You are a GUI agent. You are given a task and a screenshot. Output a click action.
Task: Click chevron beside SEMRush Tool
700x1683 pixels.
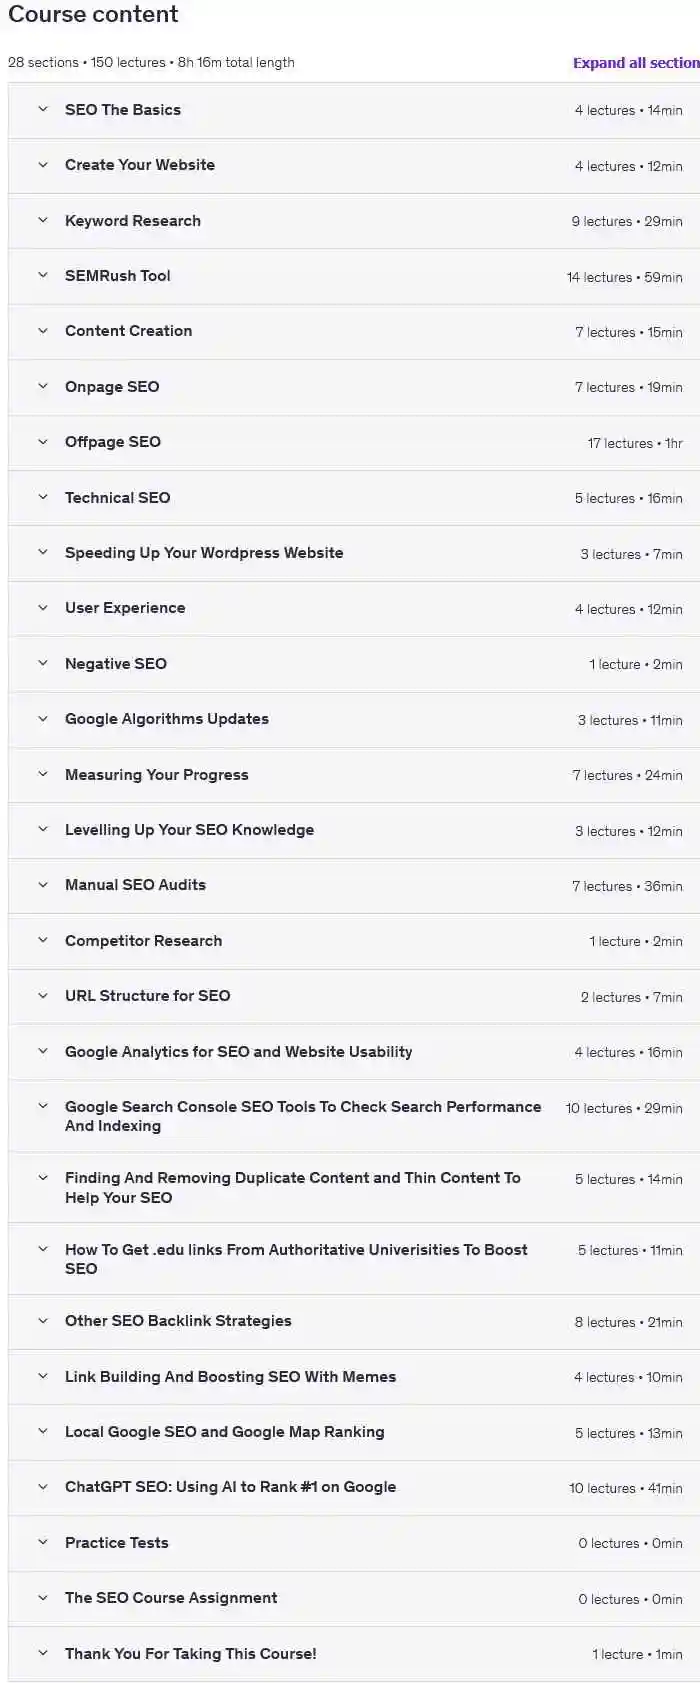(43, 276)
